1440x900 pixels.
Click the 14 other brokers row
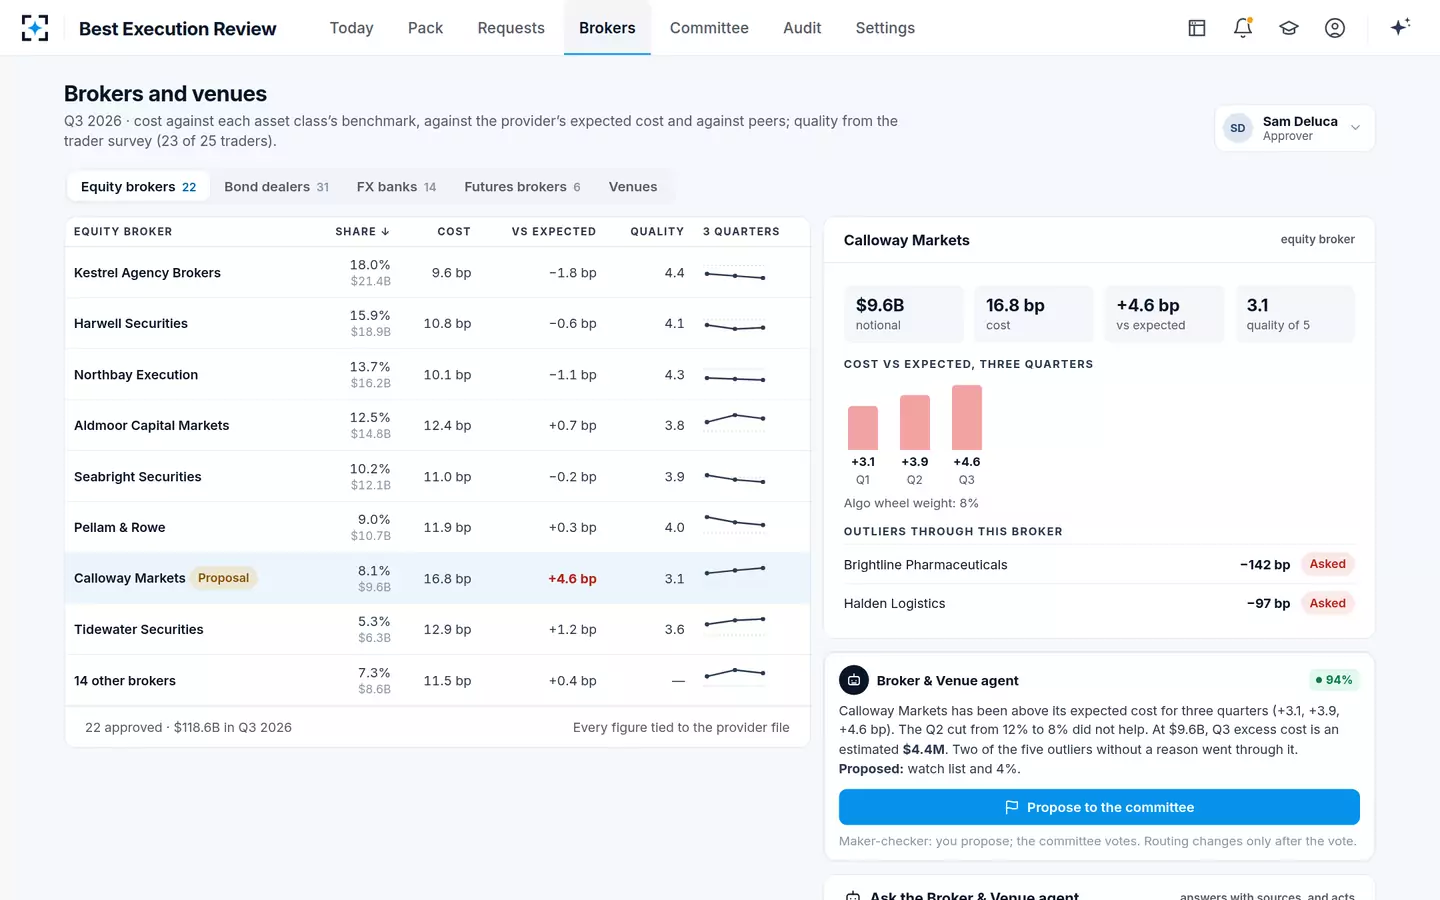437,681
